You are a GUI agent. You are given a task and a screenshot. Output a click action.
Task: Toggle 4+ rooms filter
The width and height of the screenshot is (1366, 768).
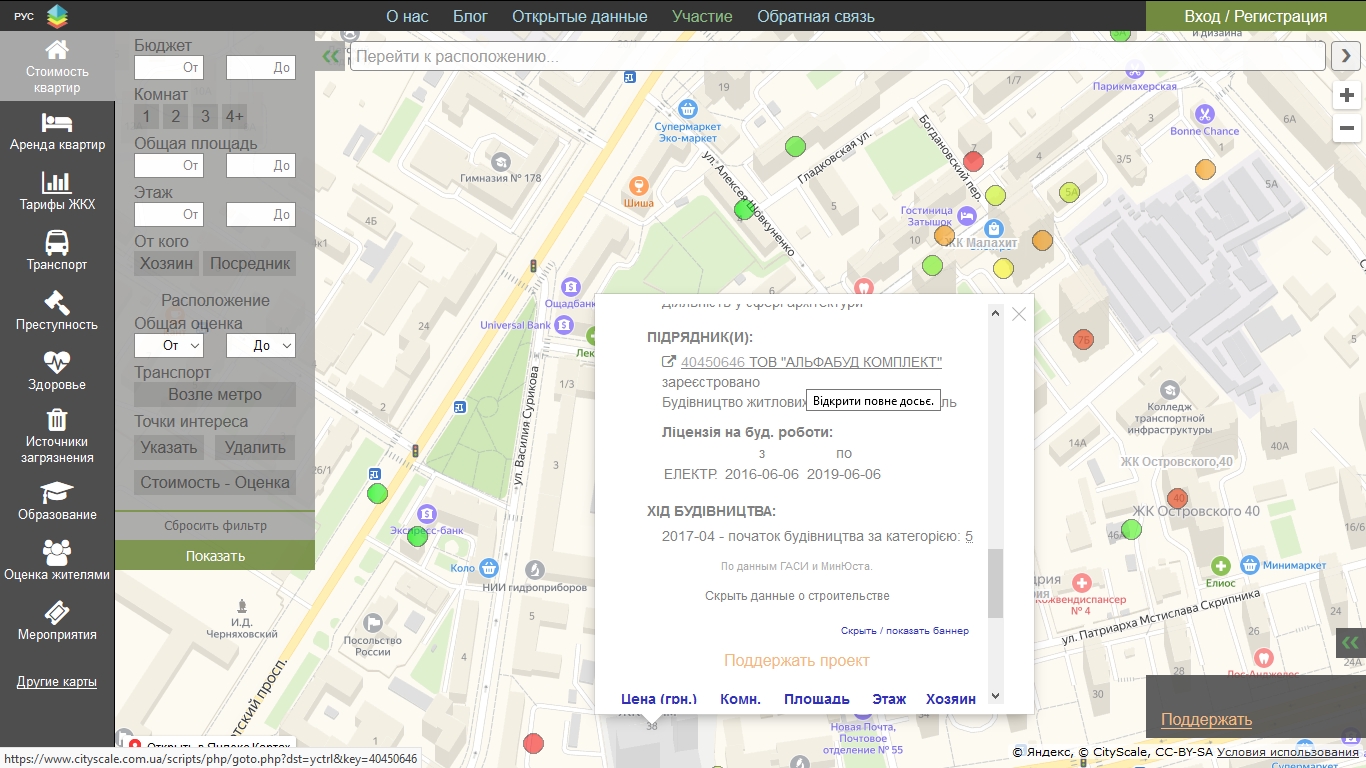click(x=234, y=116)
